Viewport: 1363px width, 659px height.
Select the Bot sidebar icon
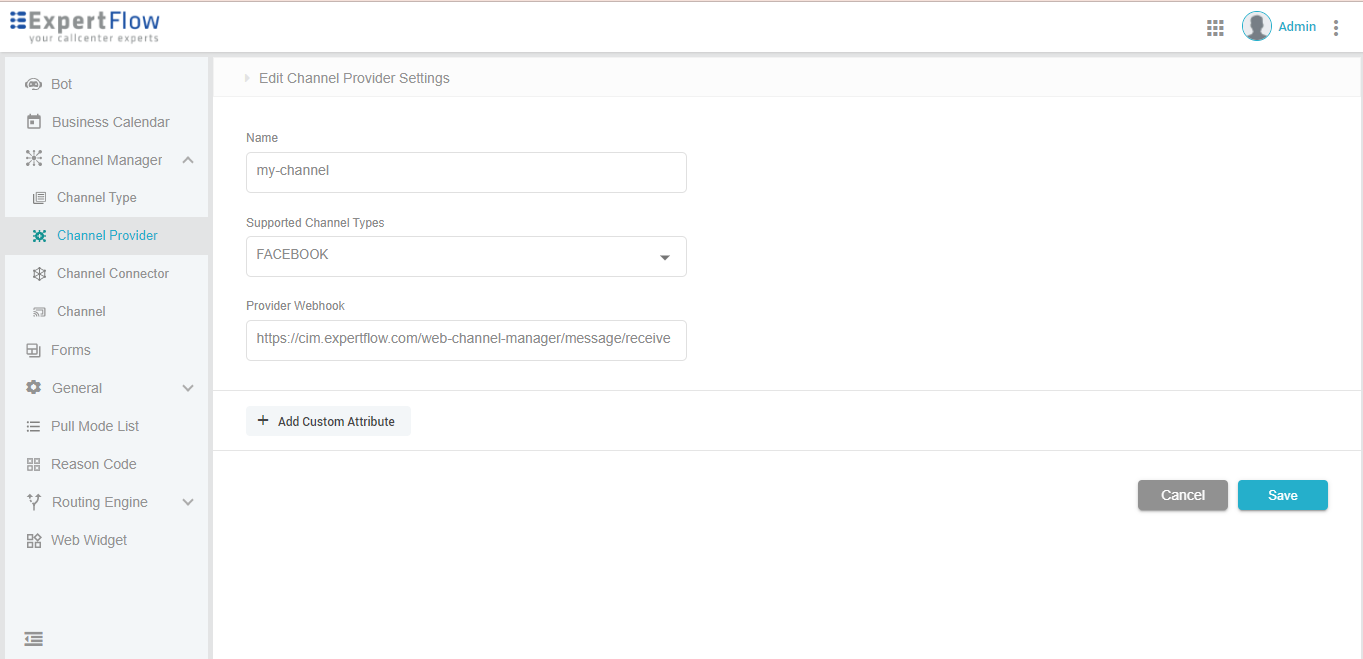pos(33,84)
